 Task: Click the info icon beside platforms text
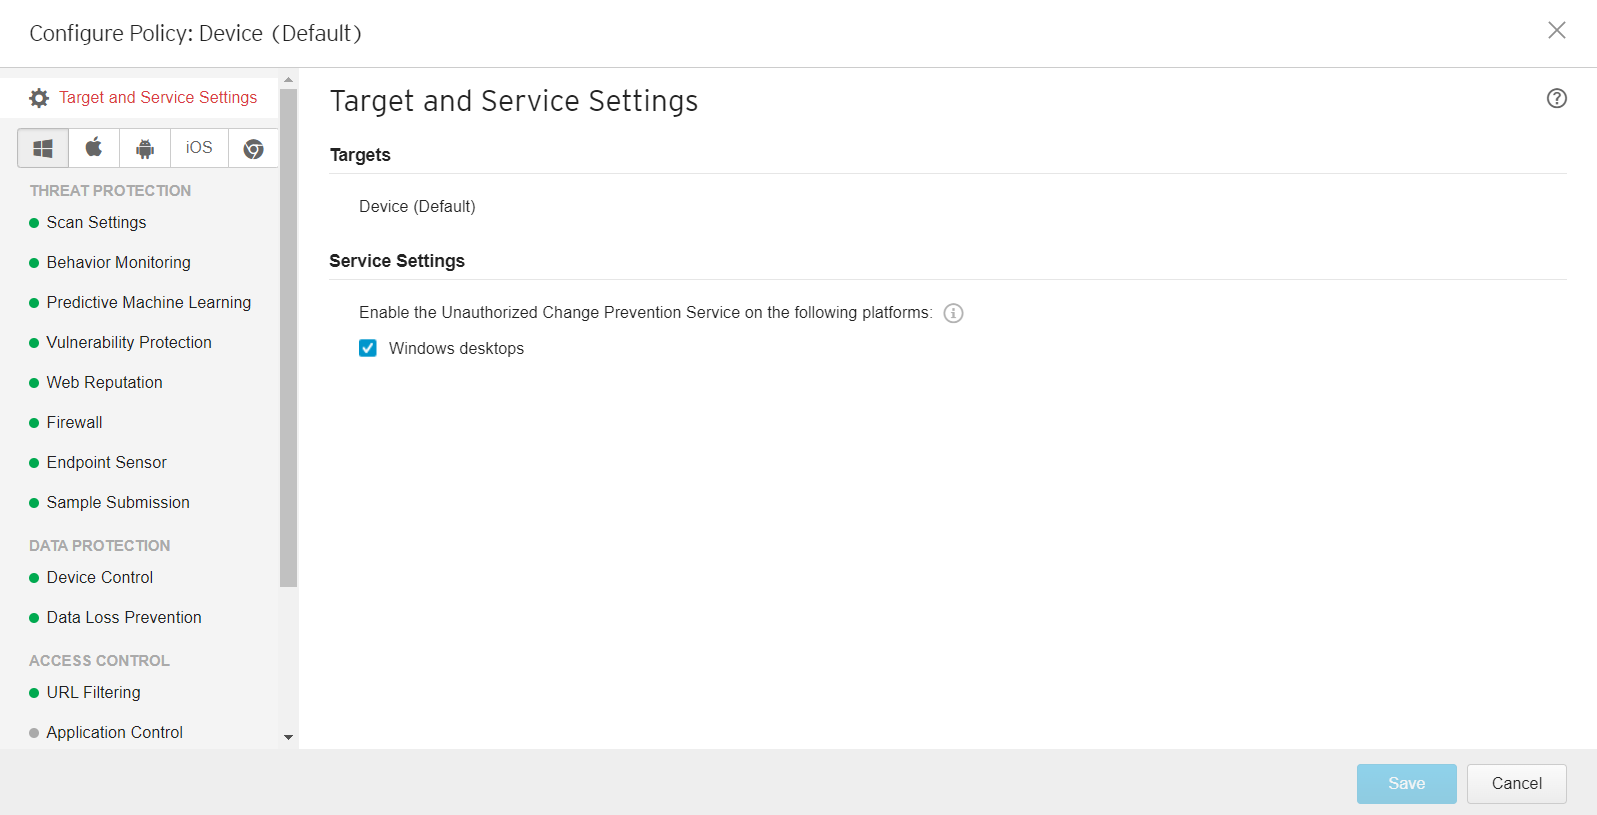(954, 313)
